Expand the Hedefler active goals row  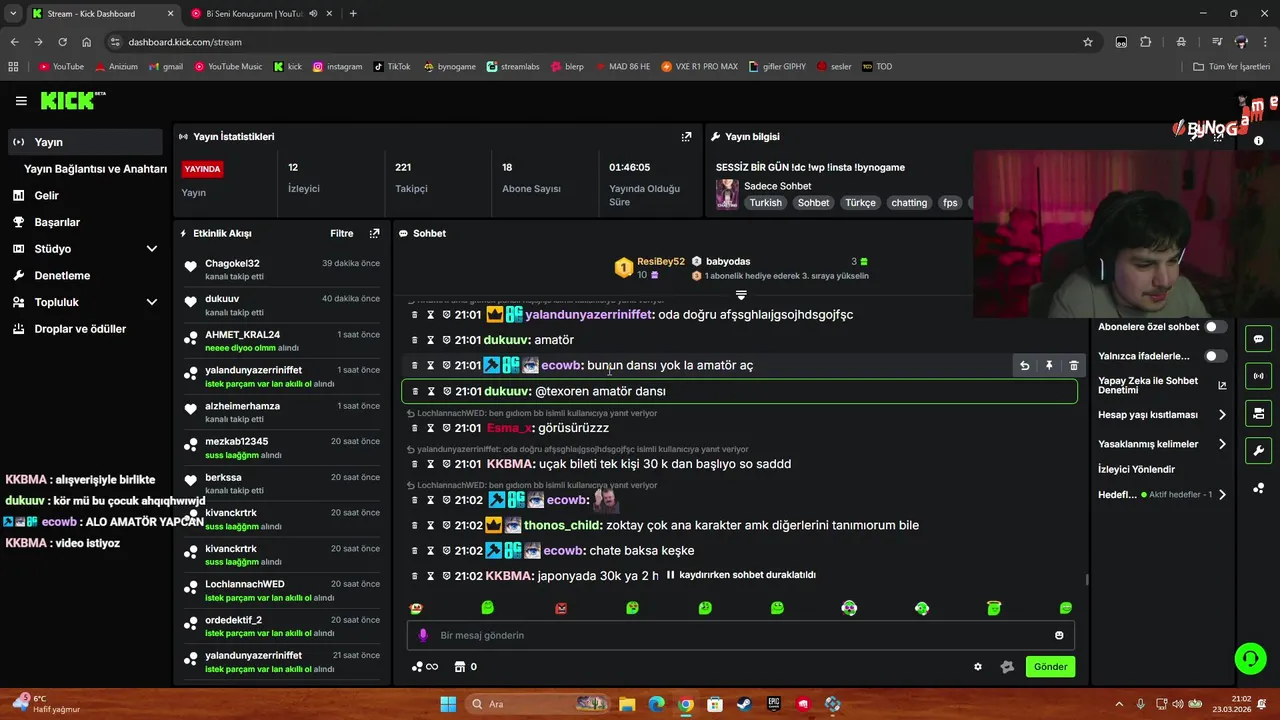pyautogui.click(x=1222, y=495)
